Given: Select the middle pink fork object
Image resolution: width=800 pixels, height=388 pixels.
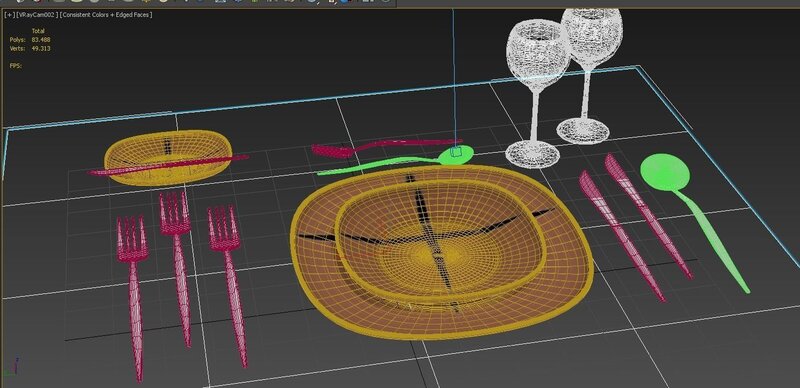Looking at the screenshot, I should [x=179, y=265].
